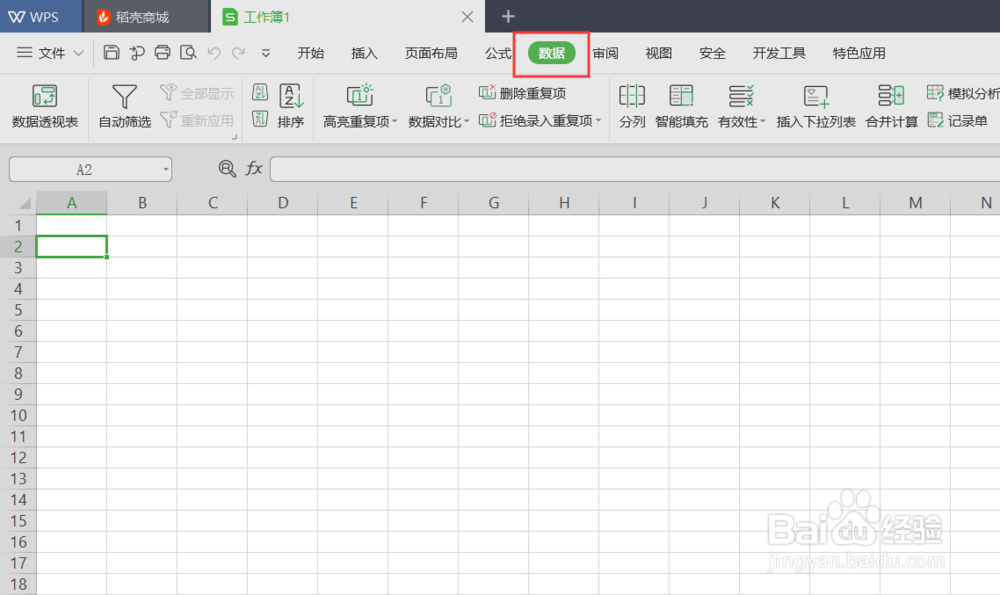Open the 审阅 tab

click(x=605, y=53)
